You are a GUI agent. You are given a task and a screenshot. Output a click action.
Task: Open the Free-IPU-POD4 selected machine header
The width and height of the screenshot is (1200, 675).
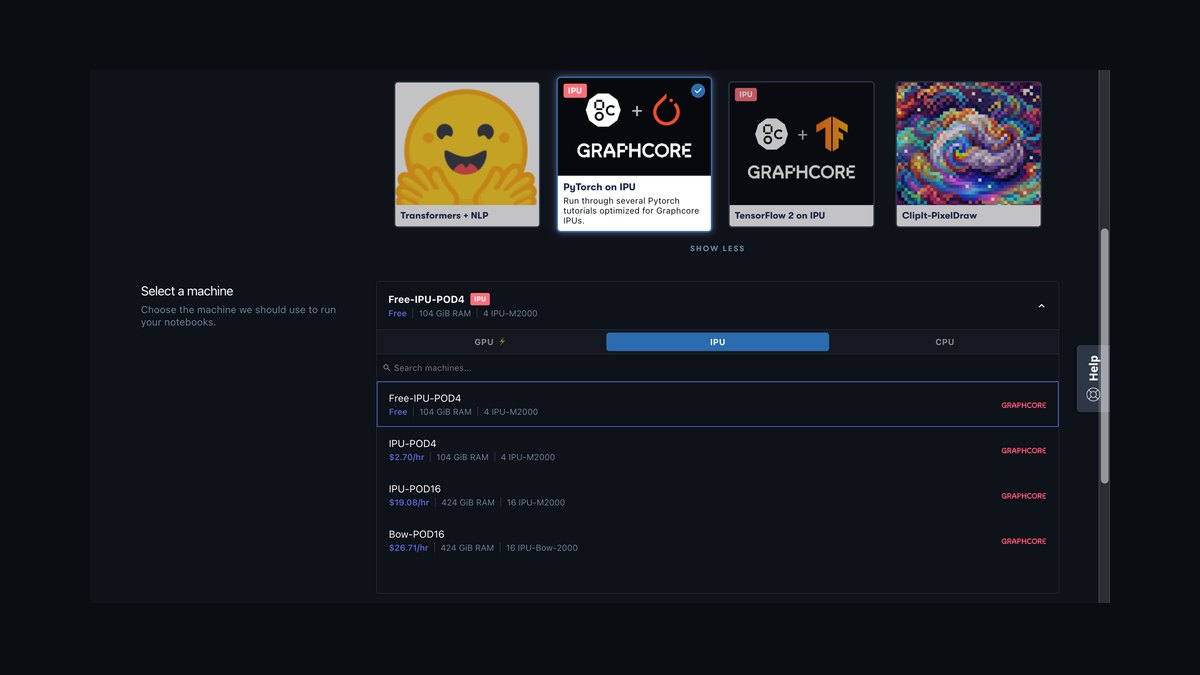[717, 306]
